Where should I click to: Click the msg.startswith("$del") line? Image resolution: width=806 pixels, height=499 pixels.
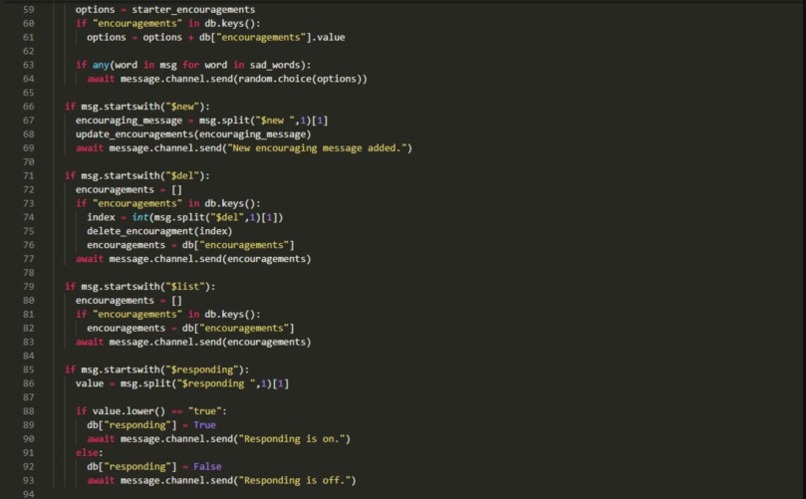(x=137, y=176)
